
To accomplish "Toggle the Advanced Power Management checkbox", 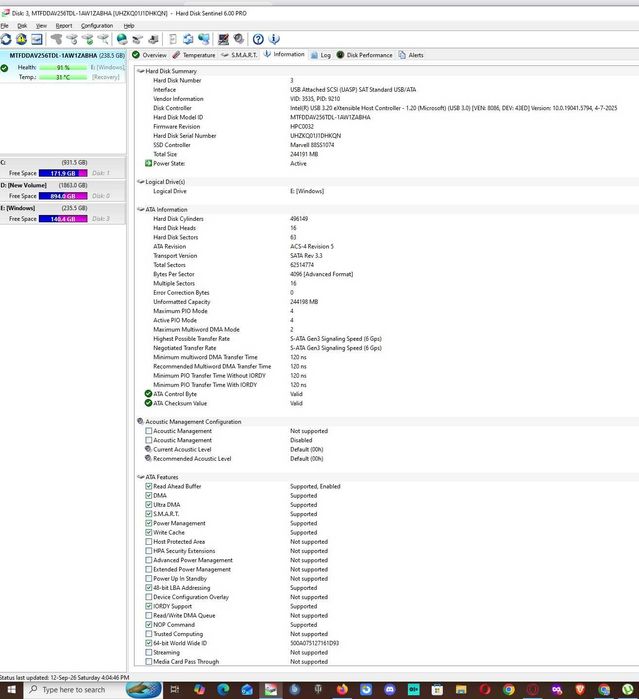I will tap(149, 560).
